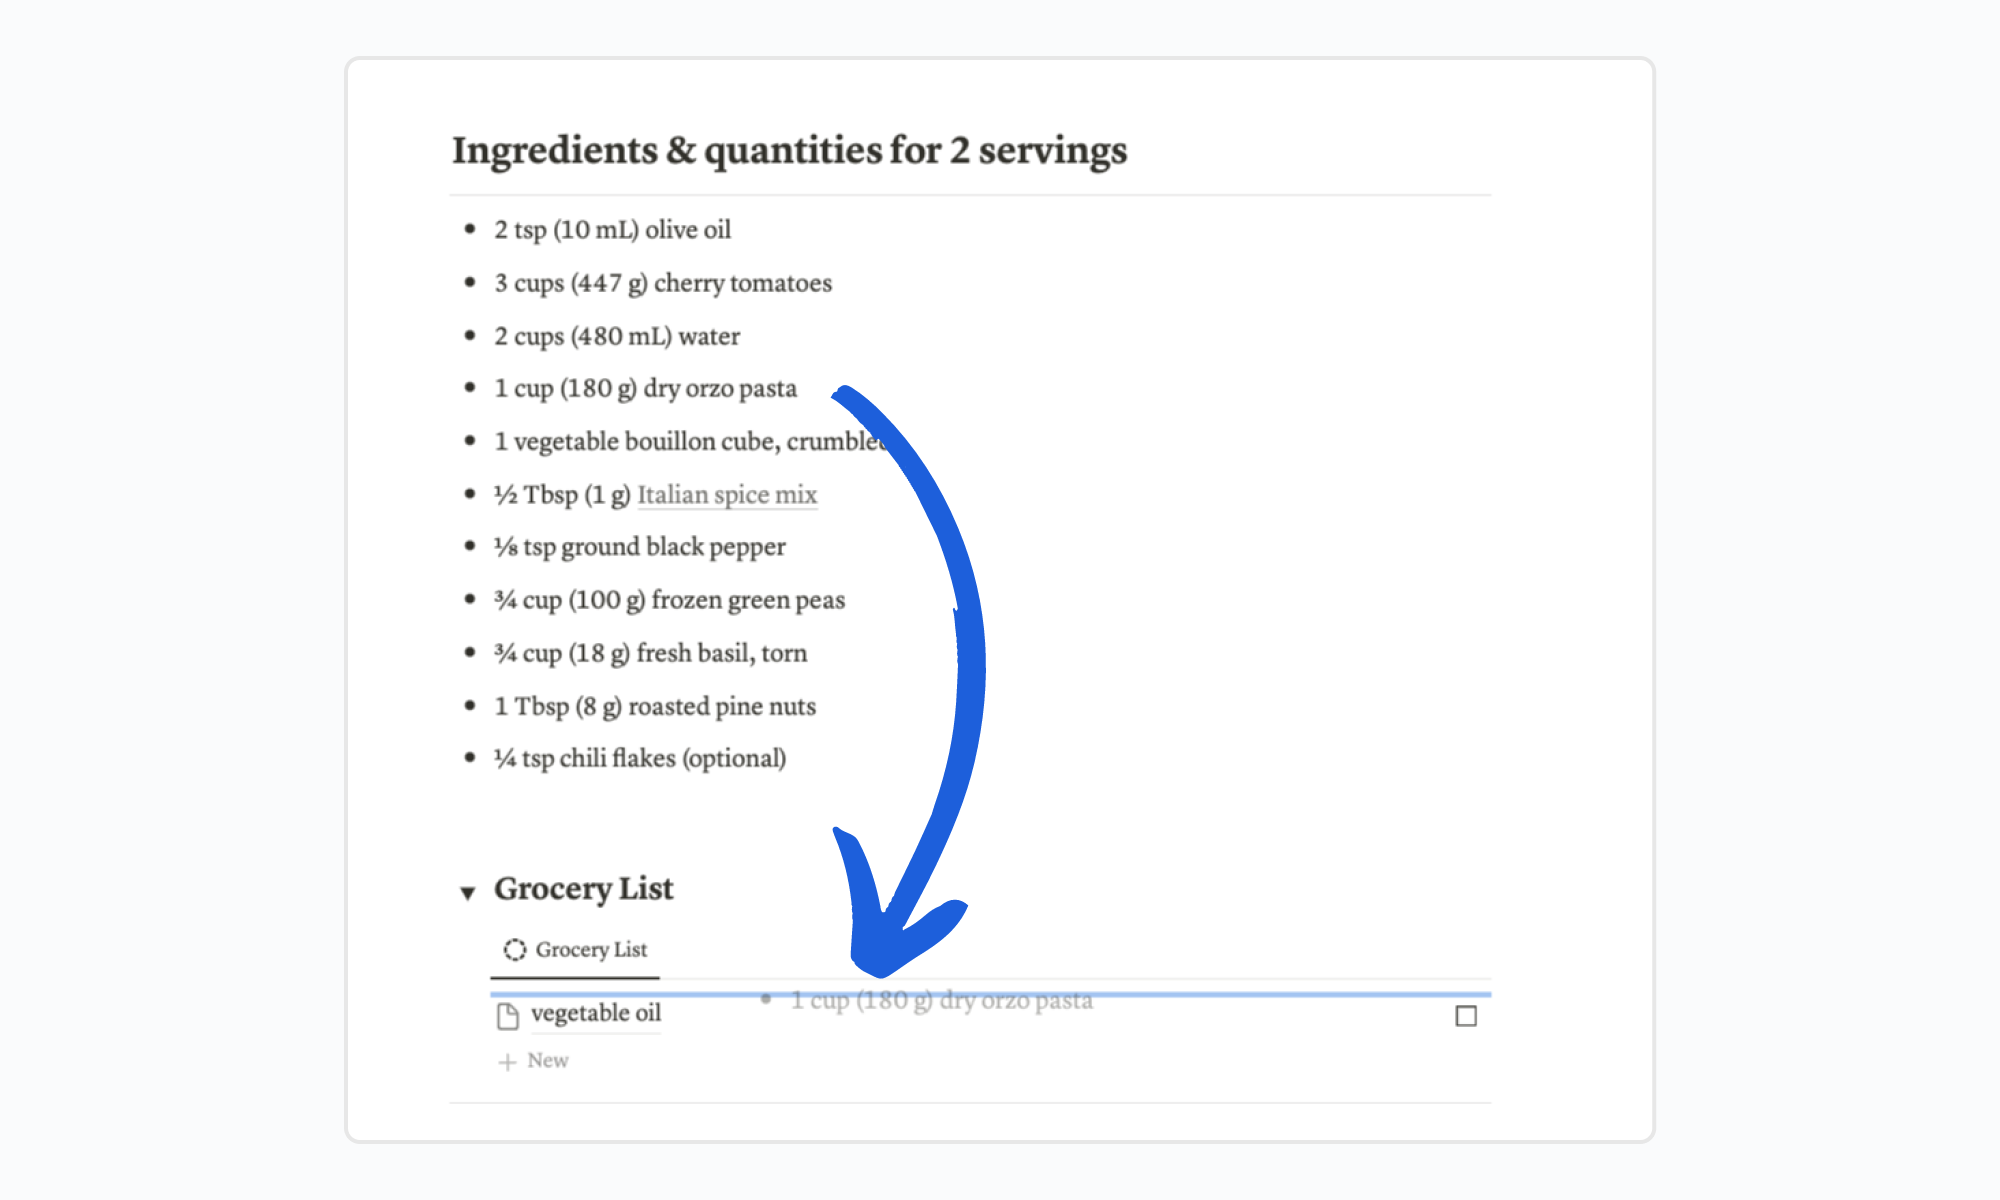The width and height of the screenshot is (2000, 1200).
Task: Open the Grocery List view tab
Action: click(x=576, y=950)
